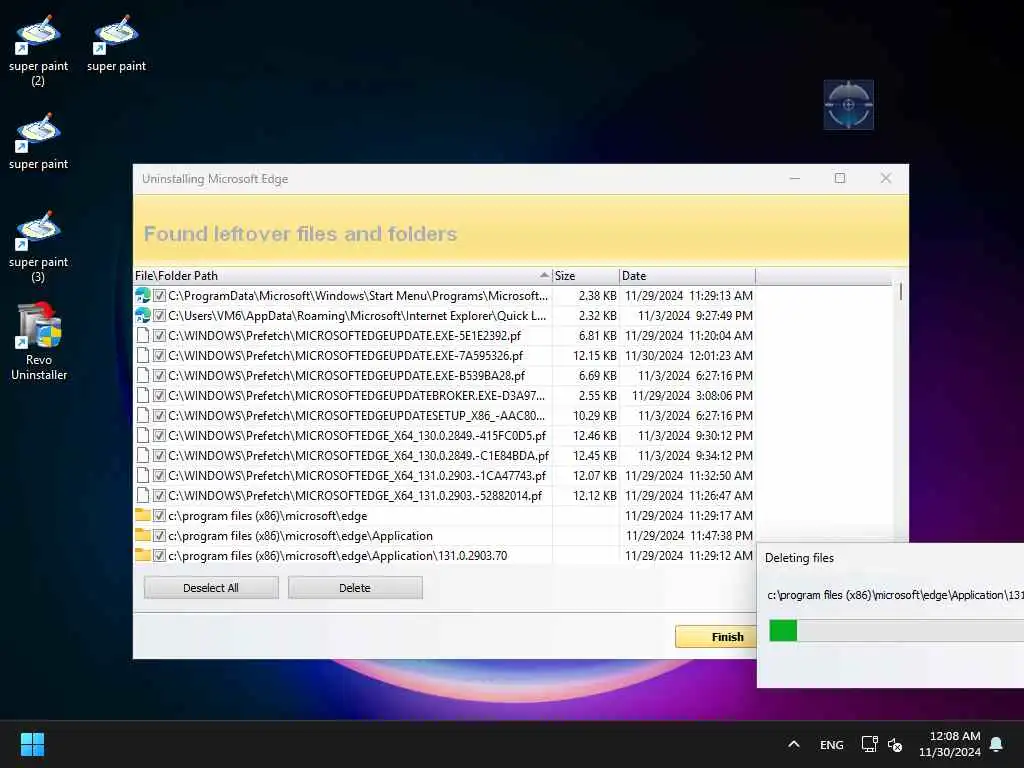Click the 11/30/2024 12:01:23 AM date cell

pos(688,356)
